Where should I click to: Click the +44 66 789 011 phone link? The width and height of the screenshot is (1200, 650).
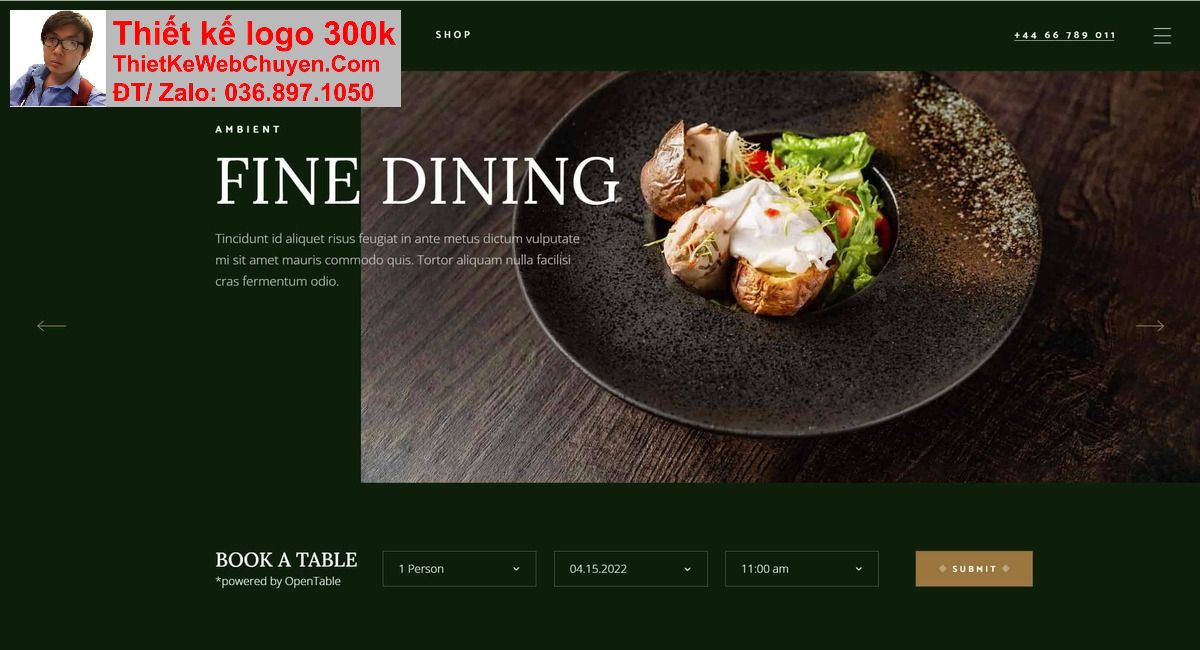coord(1064,35)
